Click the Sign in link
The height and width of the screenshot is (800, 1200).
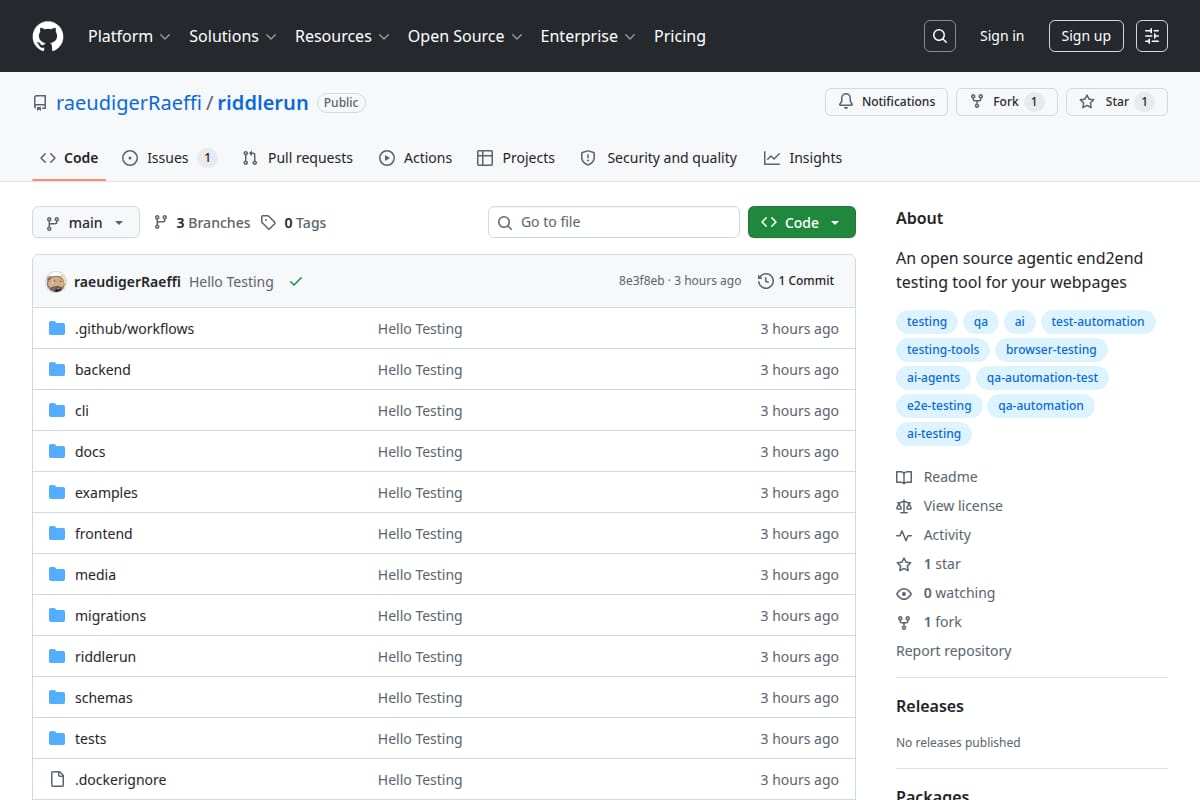1002,36
